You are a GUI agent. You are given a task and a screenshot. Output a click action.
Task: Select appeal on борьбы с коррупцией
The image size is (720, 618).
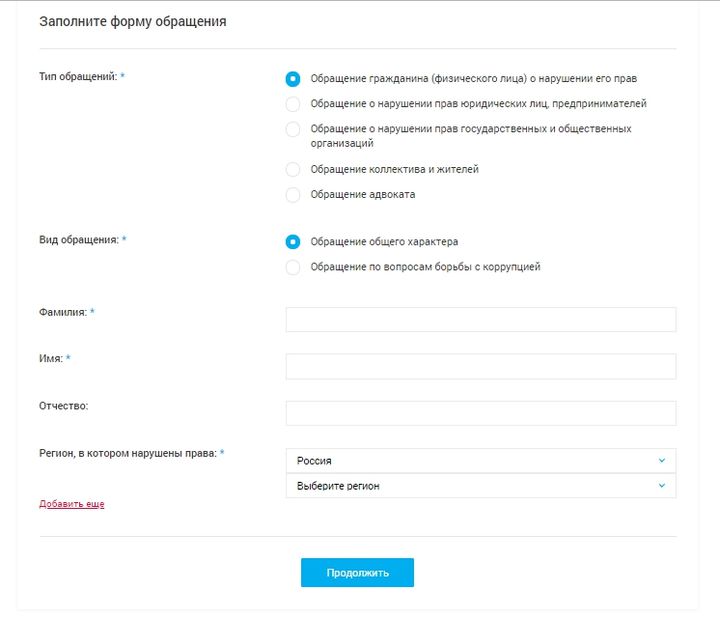tap(293, 267)
